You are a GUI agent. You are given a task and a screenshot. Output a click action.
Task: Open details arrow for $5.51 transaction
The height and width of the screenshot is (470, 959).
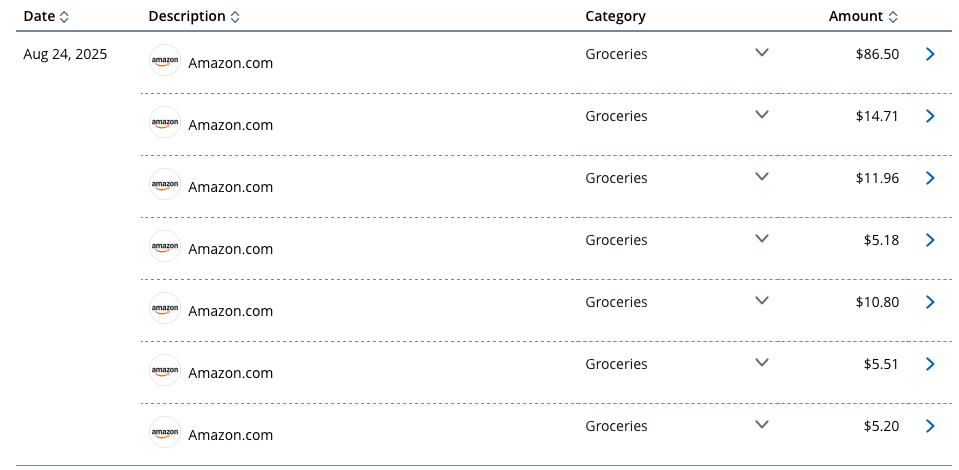pyautogui.click(x=930, y=364)
